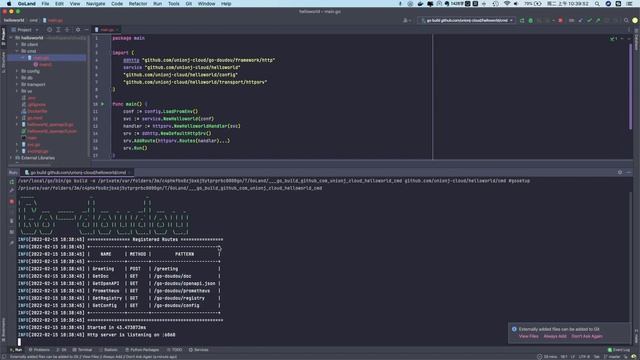
Task: Open the Wi-Fi menu bar icon
Action: tap(507, 4)
